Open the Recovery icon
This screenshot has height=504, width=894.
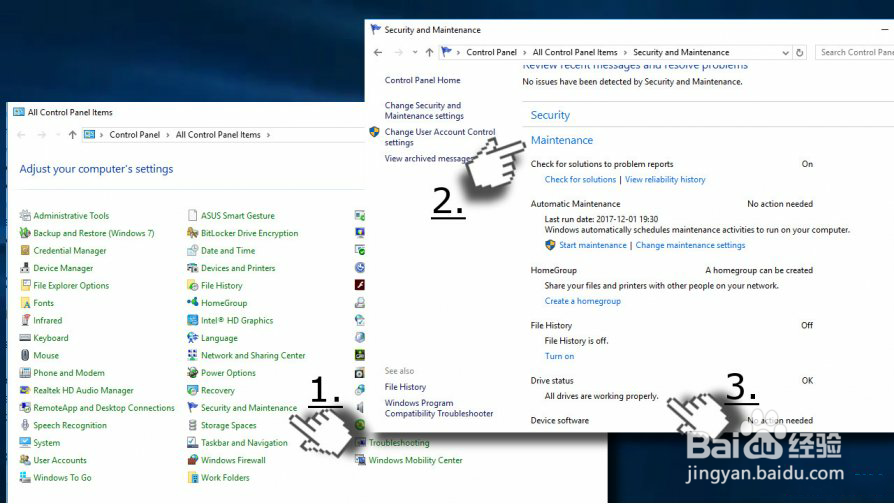[193, 390]
